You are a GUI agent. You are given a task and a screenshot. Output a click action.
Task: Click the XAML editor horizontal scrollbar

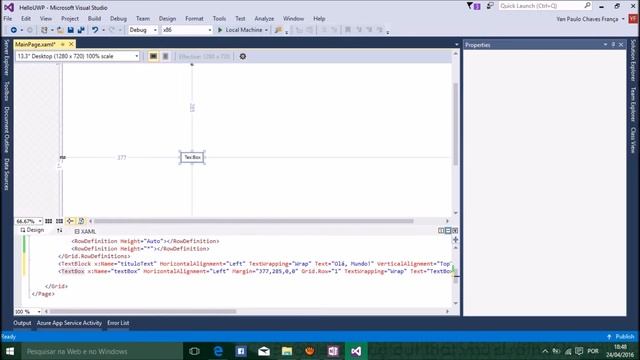[142, 311]
